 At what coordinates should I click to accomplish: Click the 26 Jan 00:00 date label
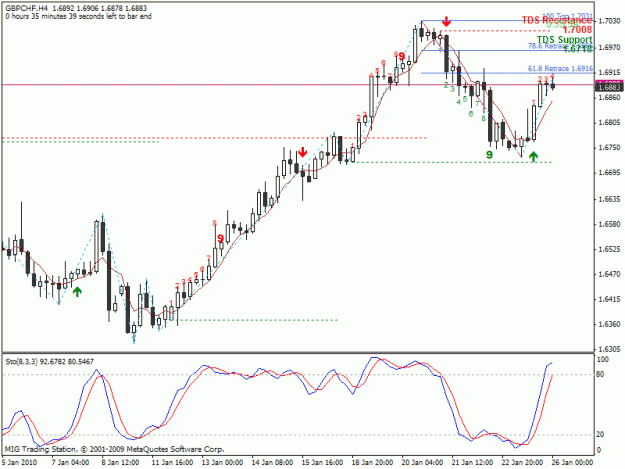point(572,462)
